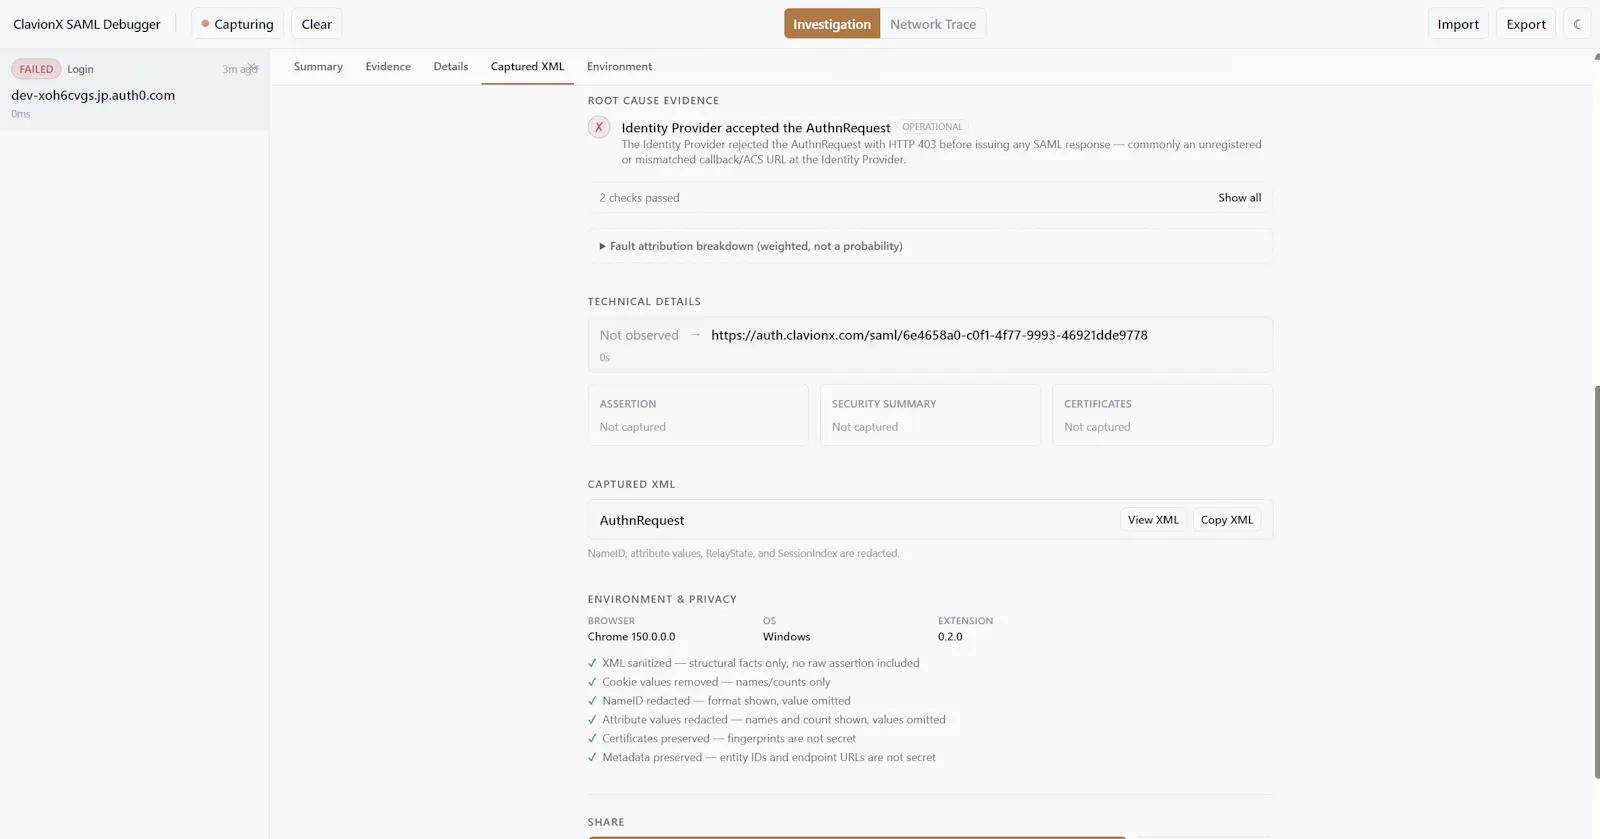View the AuthnRequest XML
The width and height of the screenshot is (1600, 839).
(x=1153, y=520)
